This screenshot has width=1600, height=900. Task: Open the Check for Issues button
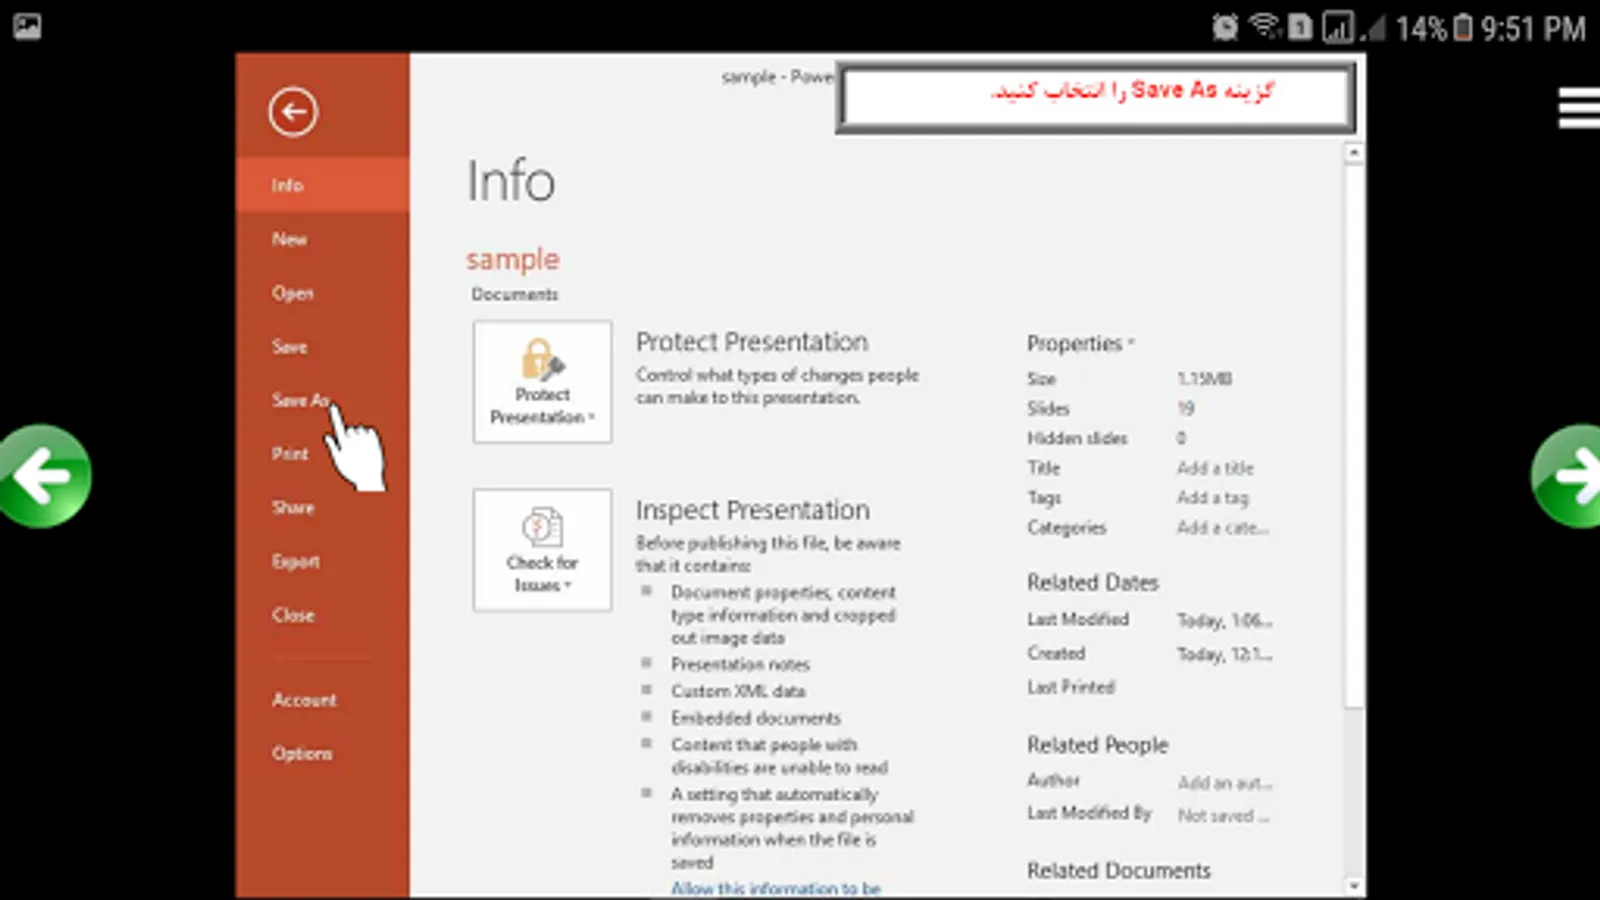[542, 550]
